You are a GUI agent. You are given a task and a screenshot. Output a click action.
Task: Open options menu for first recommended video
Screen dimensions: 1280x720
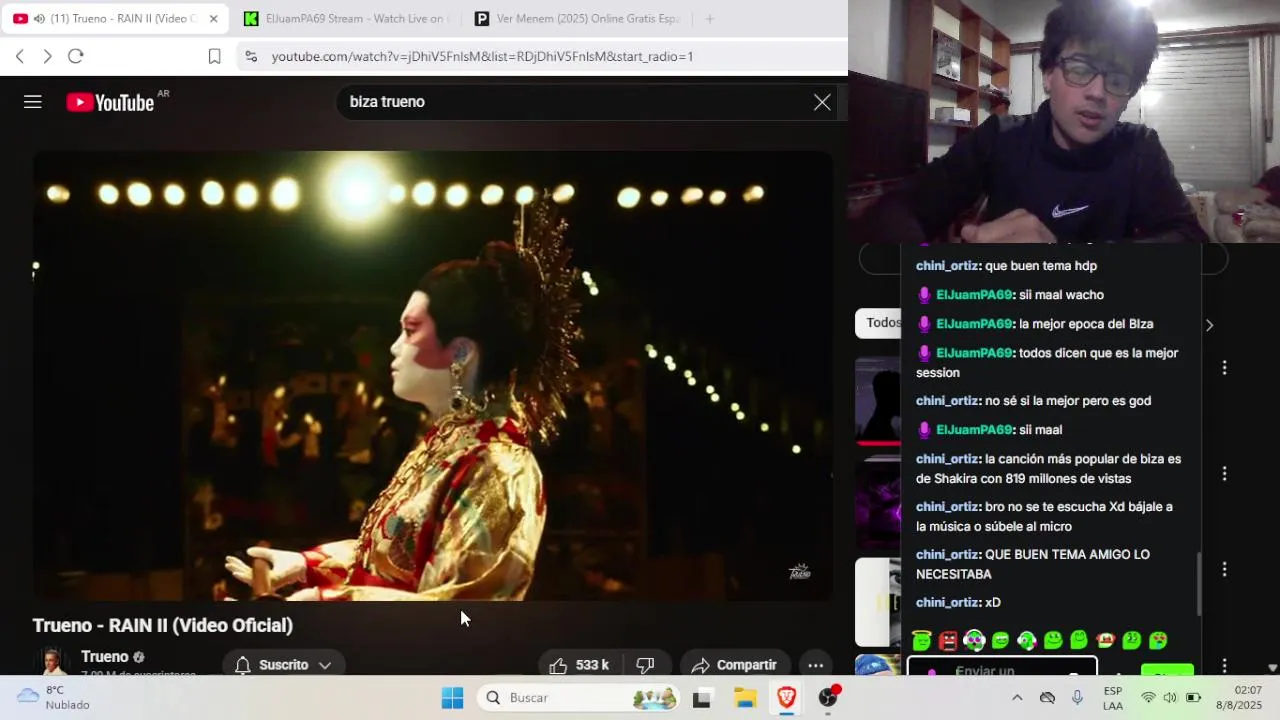tap(1224, 368)
